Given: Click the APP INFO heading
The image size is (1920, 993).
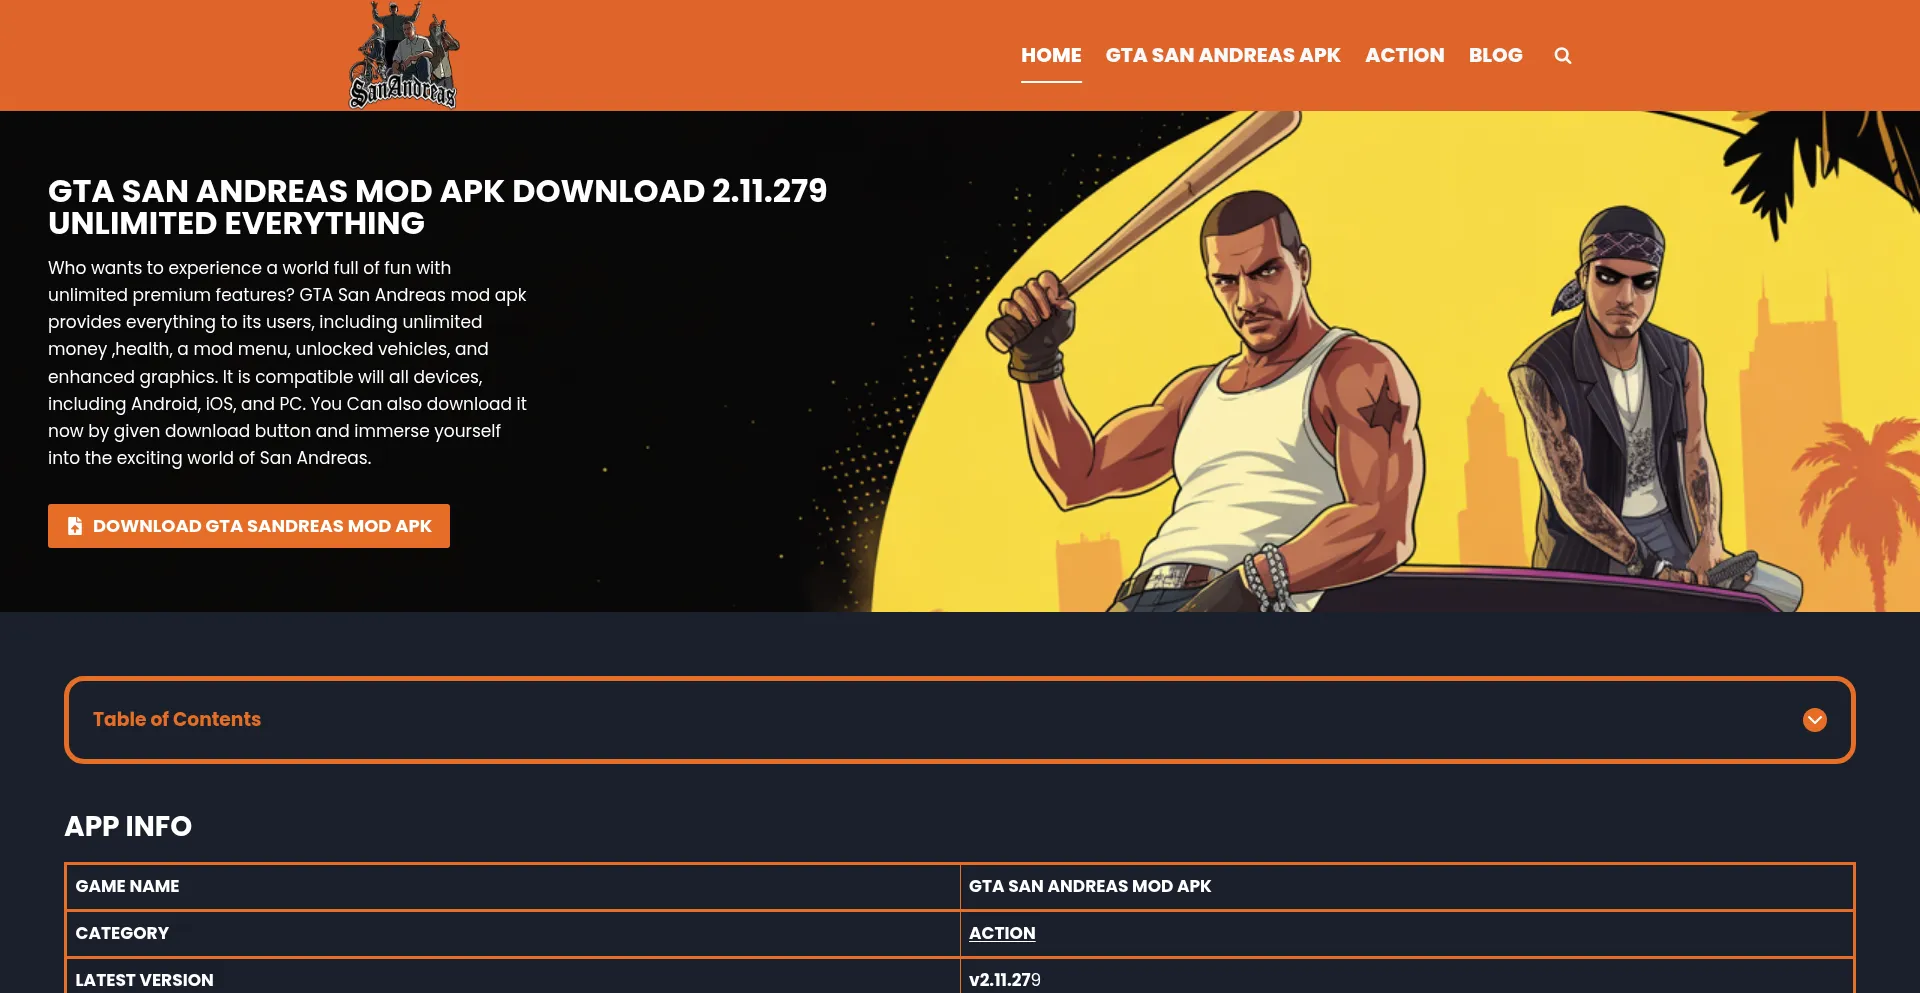Looking at the screenshot, I should point(128,826).
